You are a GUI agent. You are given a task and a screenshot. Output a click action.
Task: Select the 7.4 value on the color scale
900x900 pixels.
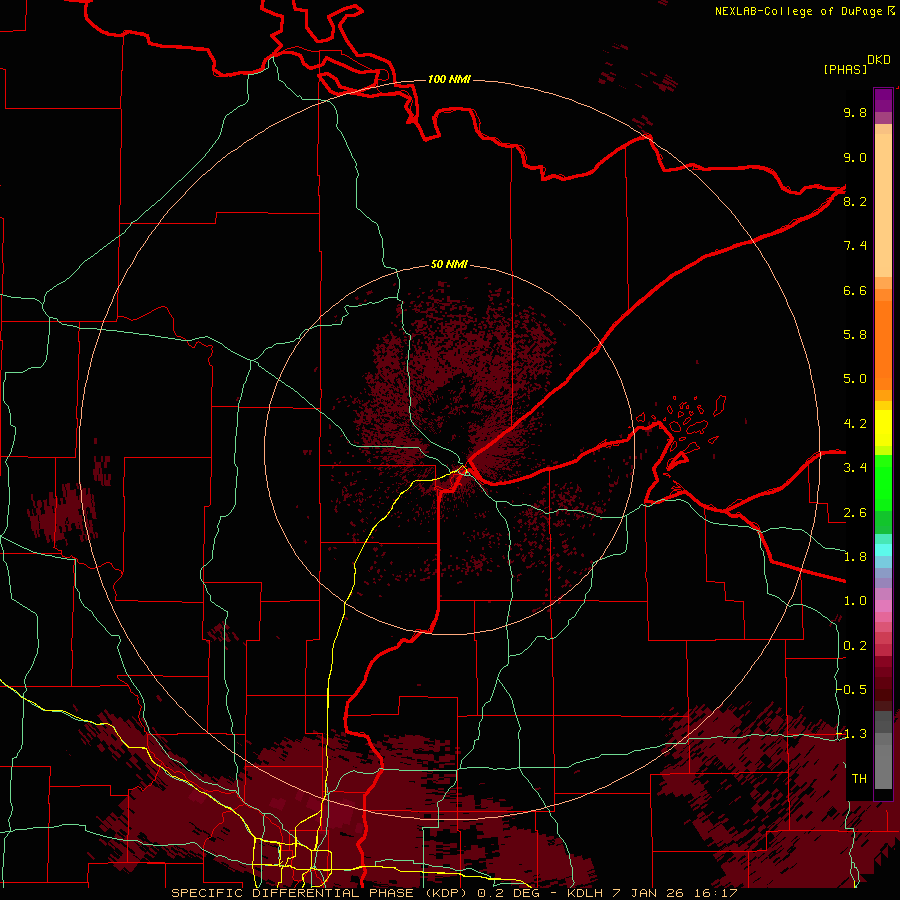(x=855, y=246)
